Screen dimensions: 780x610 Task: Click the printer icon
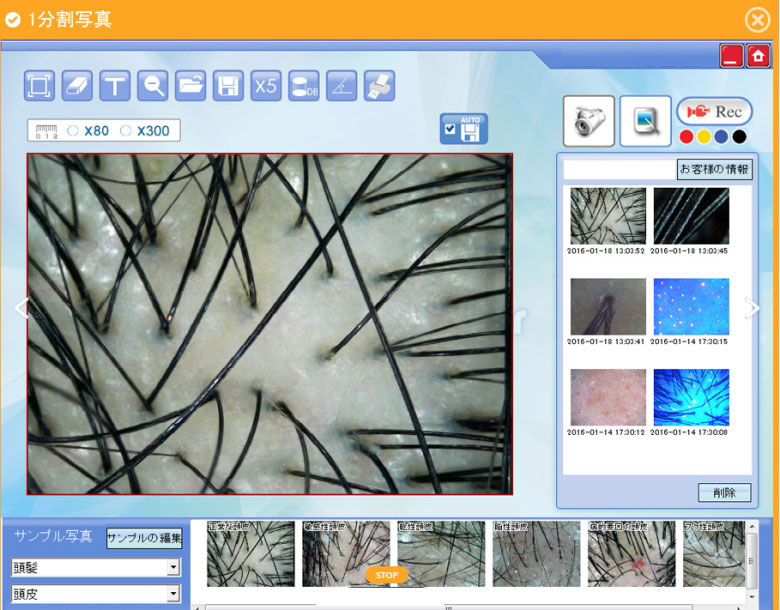click(379, 86)
